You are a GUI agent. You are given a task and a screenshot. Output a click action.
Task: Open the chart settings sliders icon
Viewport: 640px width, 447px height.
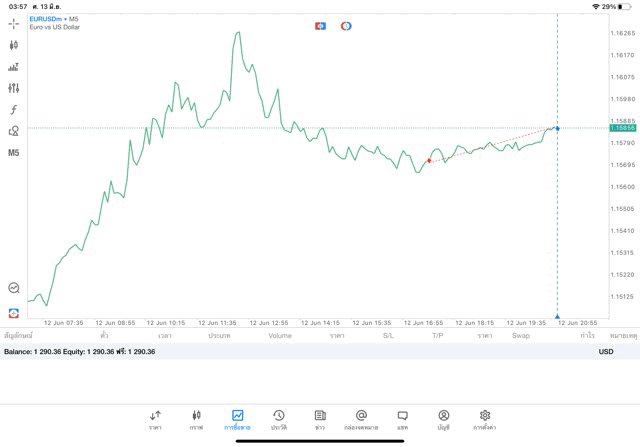(14, 88)
